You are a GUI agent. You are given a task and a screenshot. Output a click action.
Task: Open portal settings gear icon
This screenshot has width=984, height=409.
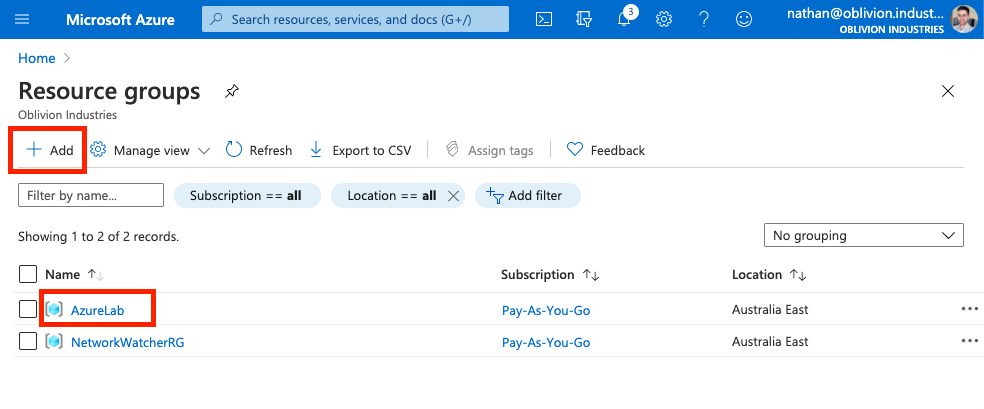[x=664, y=19]
